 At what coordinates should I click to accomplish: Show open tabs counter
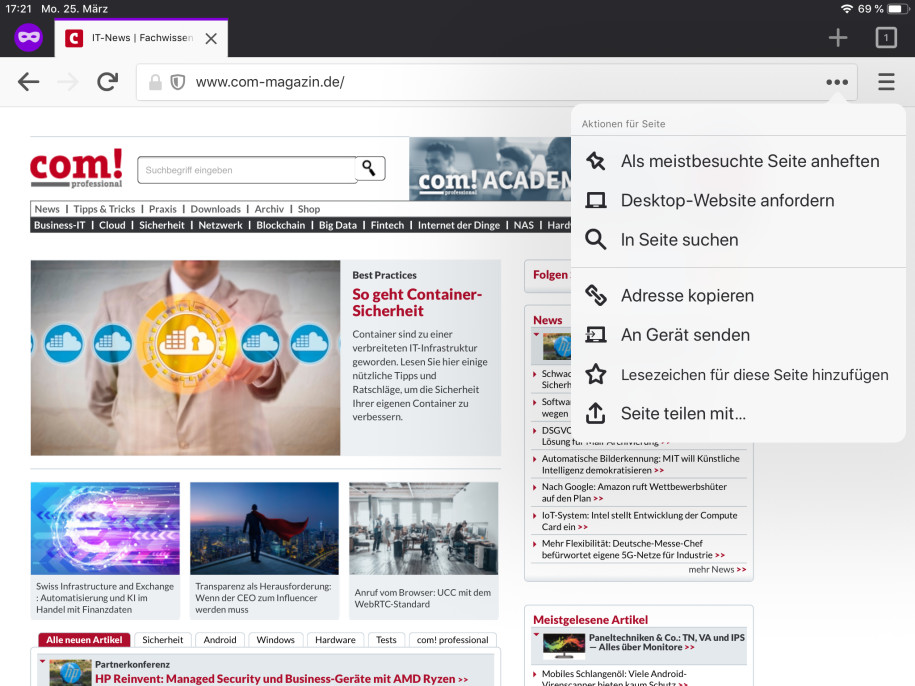click(886, 38)
